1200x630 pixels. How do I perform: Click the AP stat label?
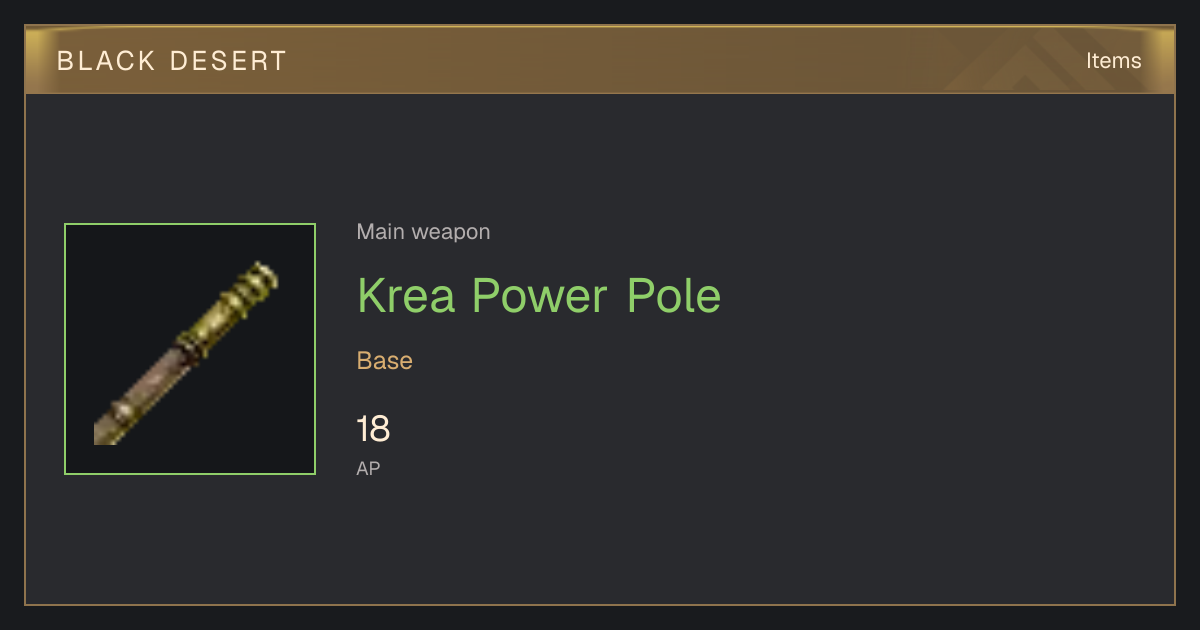368,468
